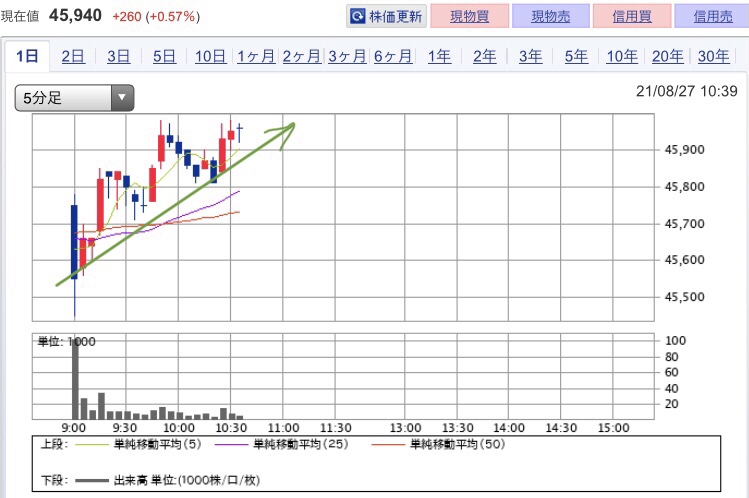
Task: Select the 1日 chart tab
Action: point(27,56)
